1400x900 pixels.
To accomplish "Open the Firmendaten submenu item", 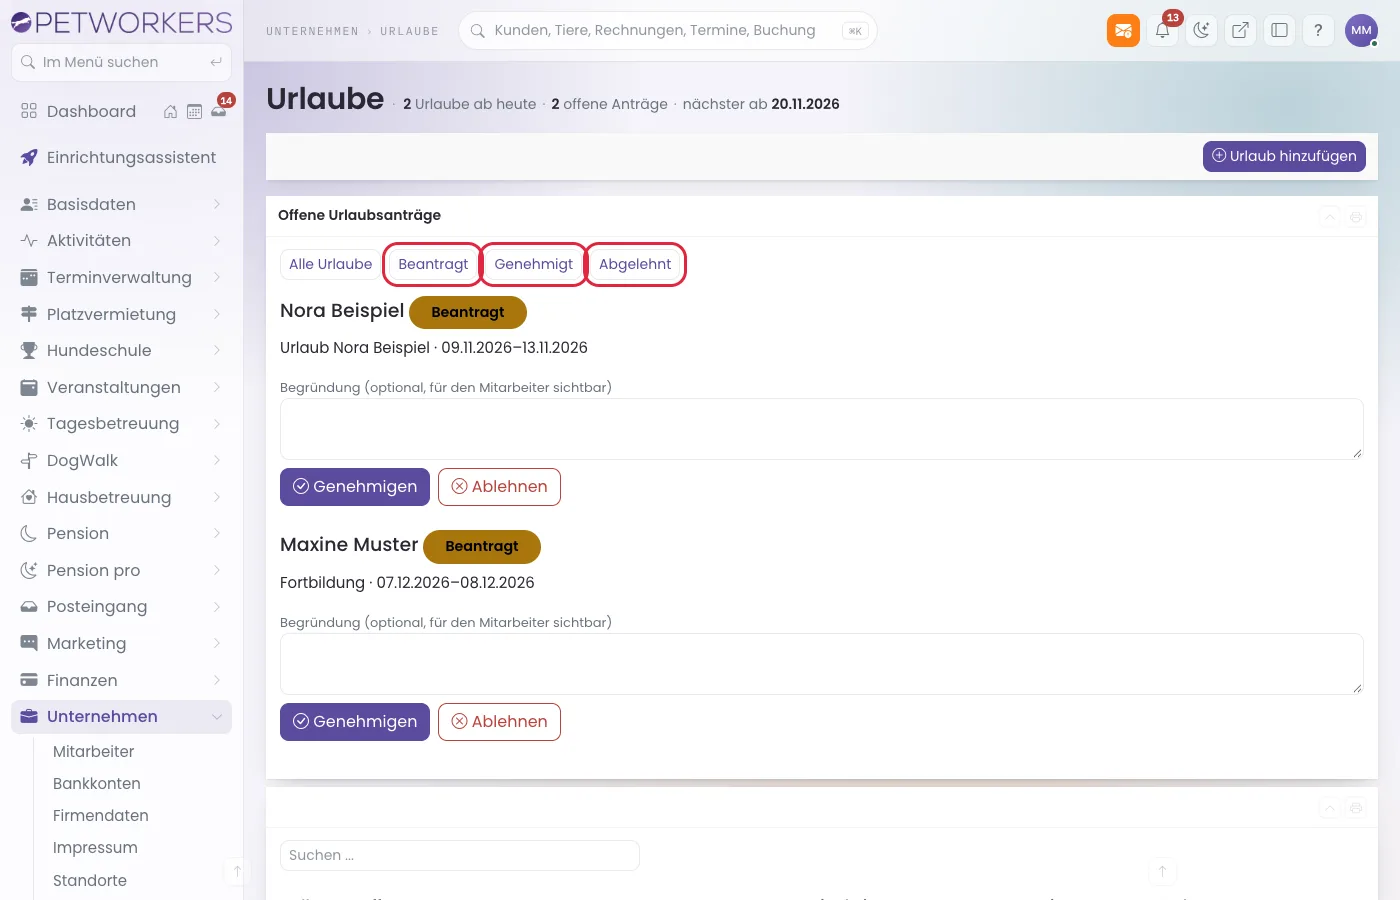I will pyautogui.click(x=101, y=816).
